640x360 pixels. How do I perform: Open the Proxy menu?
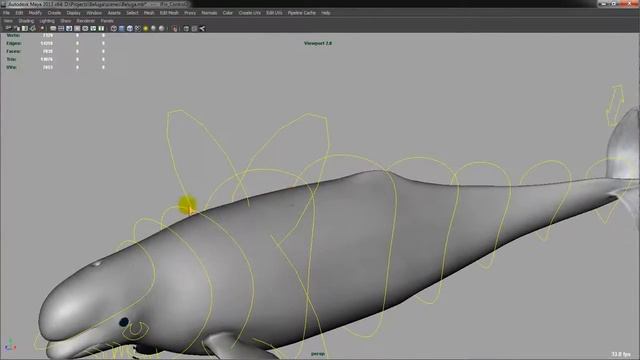[x=190, y=13]
